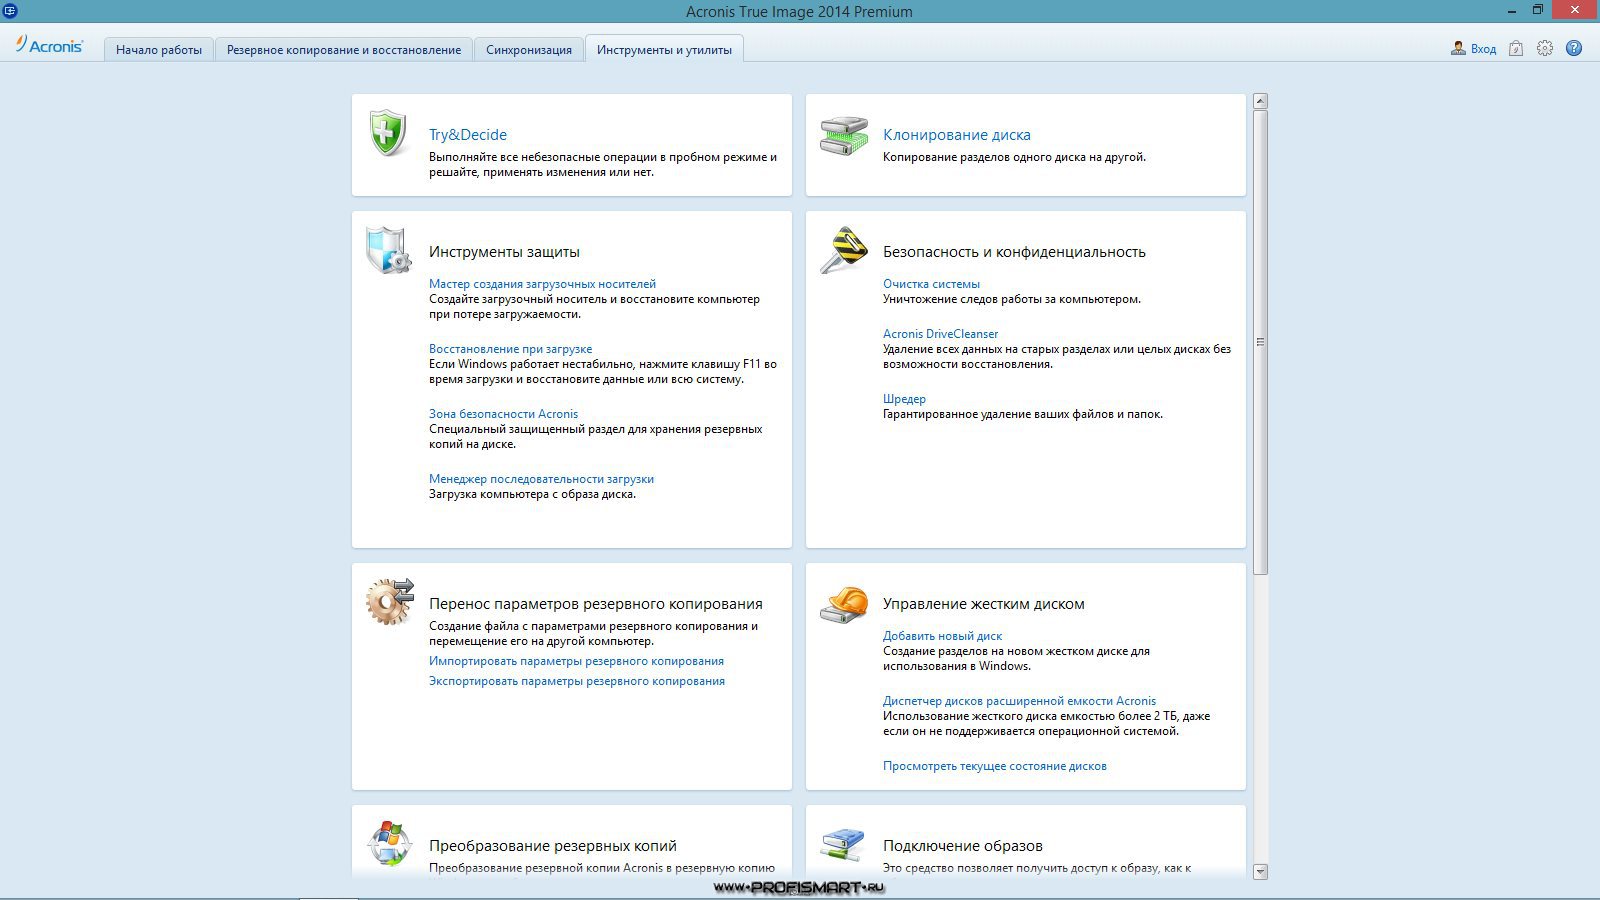Minimize the Acronis True Image window
Viewport: 1600px width, 900px height.
[1511, 10]
